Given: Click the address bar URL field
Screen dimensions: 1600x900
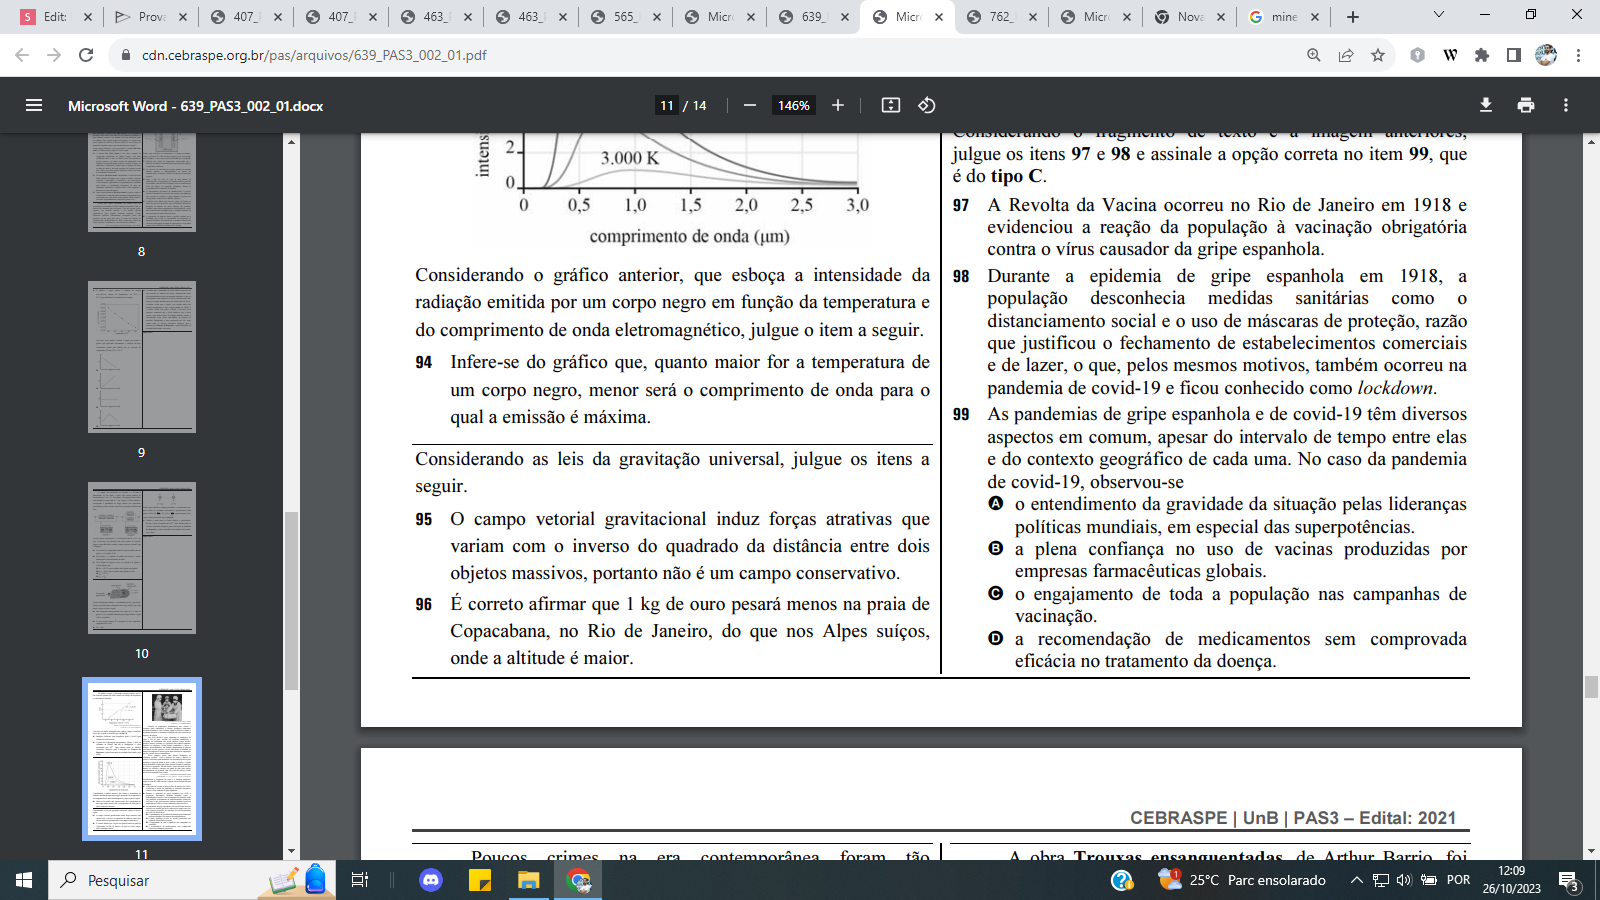Looking at the screenshot, I should [x=700, y=55].
